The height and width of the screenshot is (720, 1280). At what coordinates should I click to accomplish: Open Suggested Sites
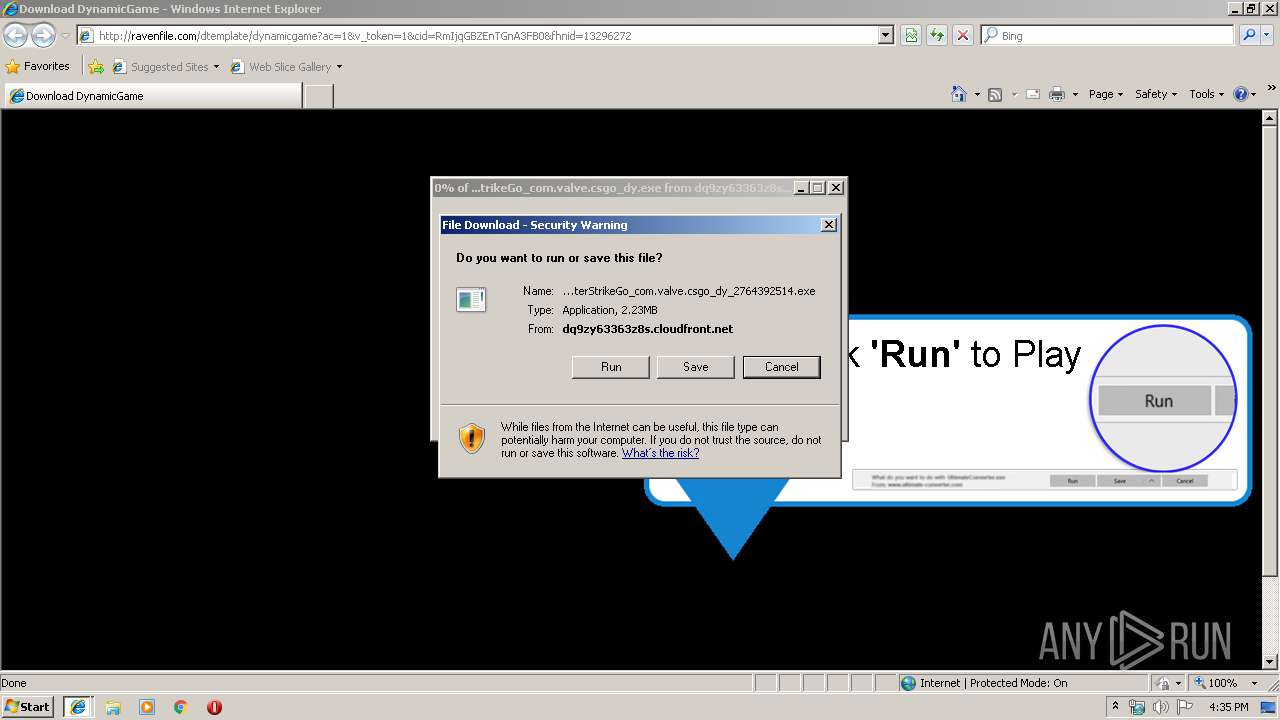coord(165,67)
